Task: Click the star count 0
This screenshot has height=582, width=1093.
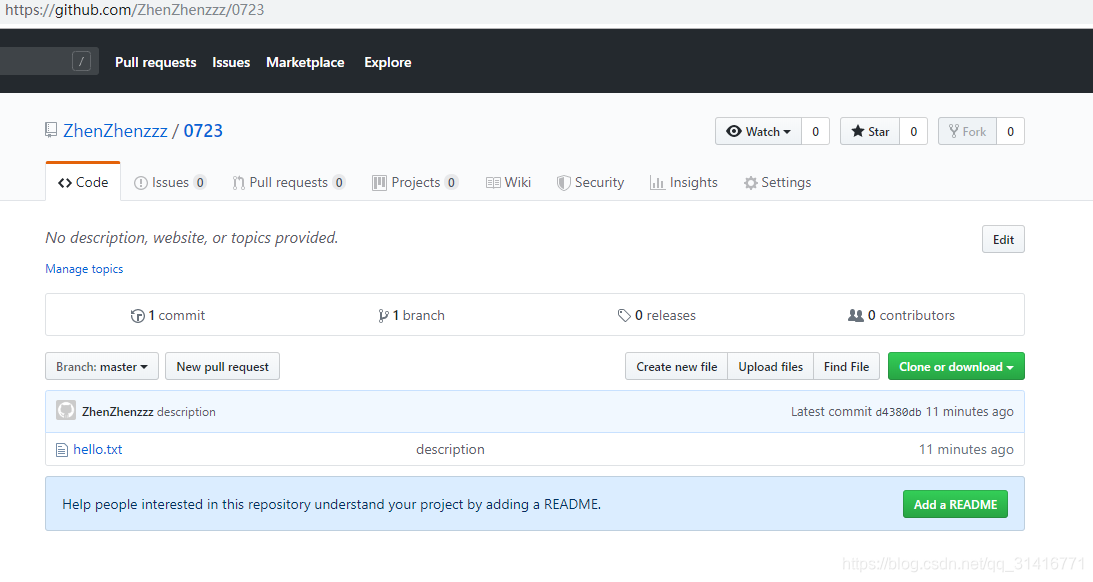Action: 913,131
